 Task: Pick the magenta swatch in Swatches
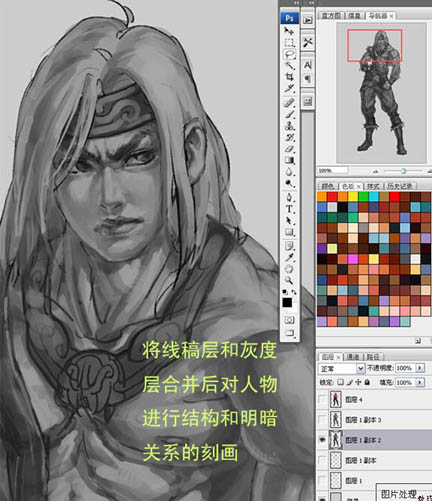coord(352,259)
